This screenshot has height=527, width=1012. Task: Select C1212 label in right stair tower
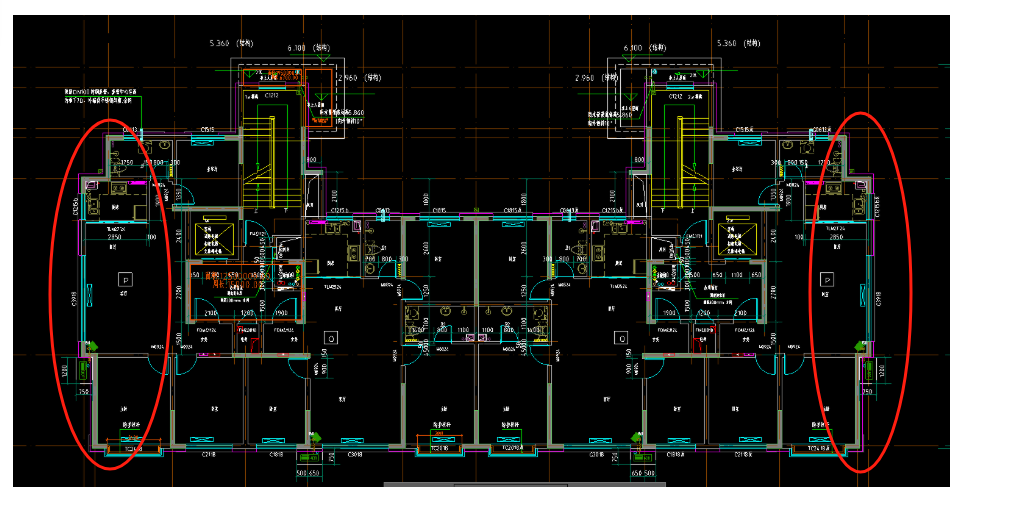[x=675, y=96]
